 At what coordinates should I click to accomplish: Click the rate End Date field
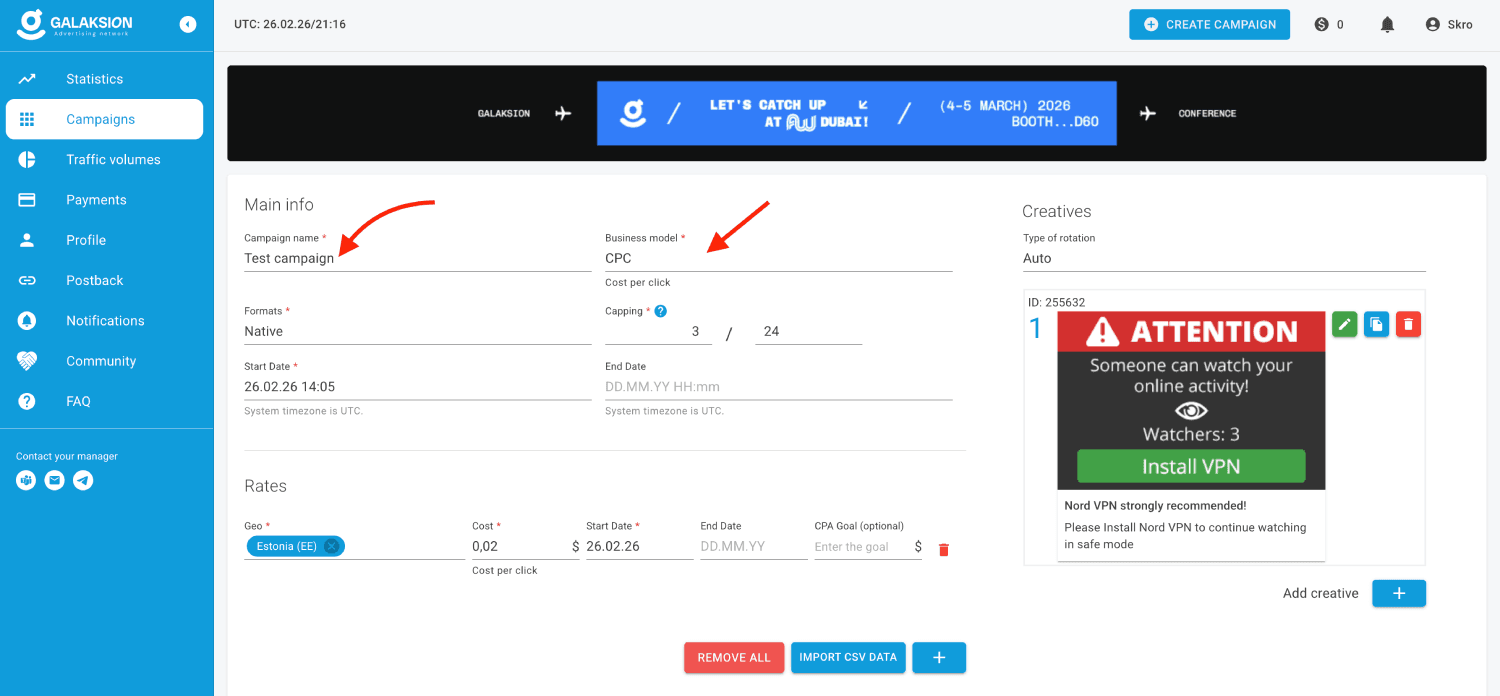[x=753, y=546]
